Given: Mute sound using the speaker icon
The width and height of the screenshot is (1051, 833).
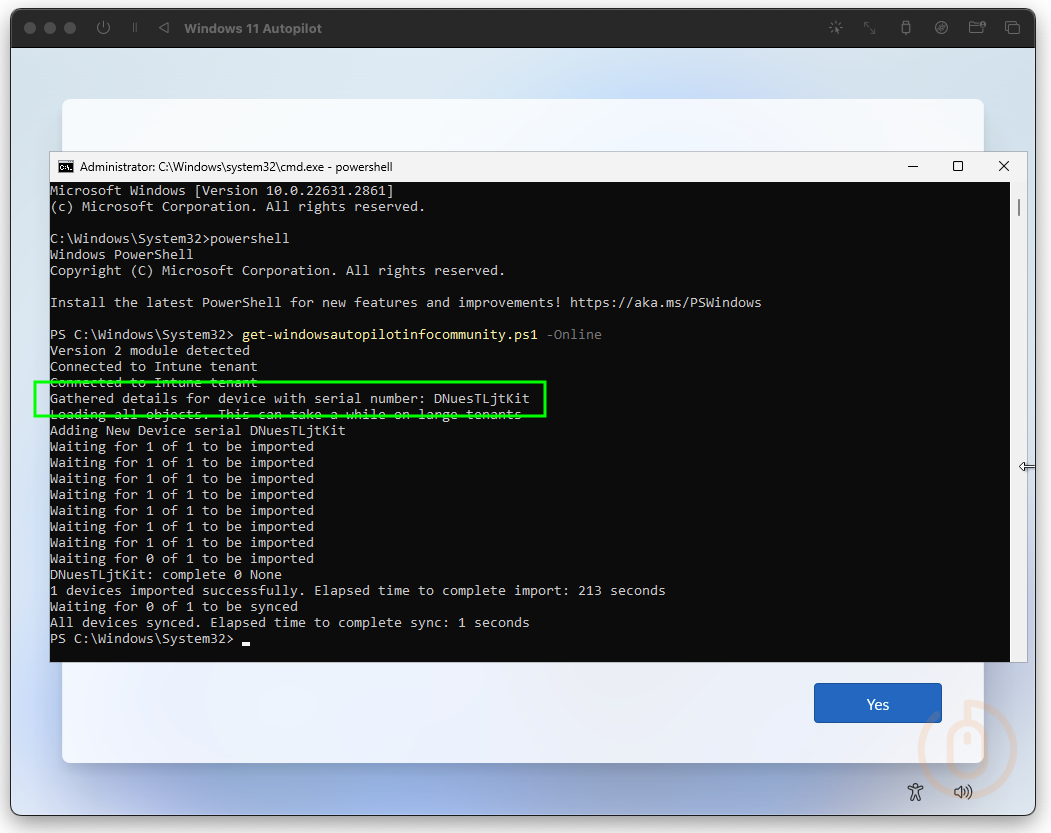Looking at the screenshot, I should [962, 791].
